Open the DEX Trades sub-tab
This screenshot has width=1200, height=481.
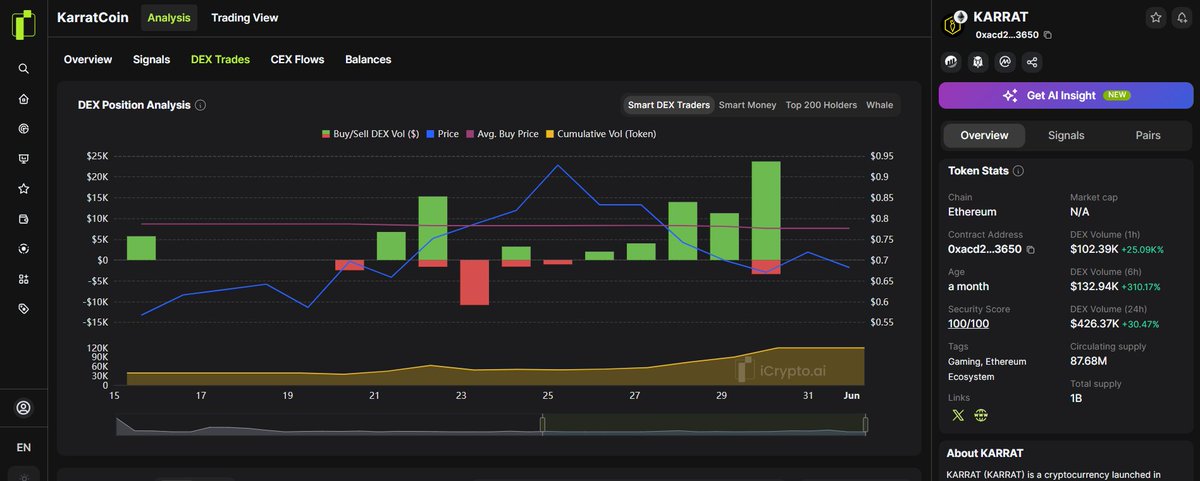(x=220, y=59)
